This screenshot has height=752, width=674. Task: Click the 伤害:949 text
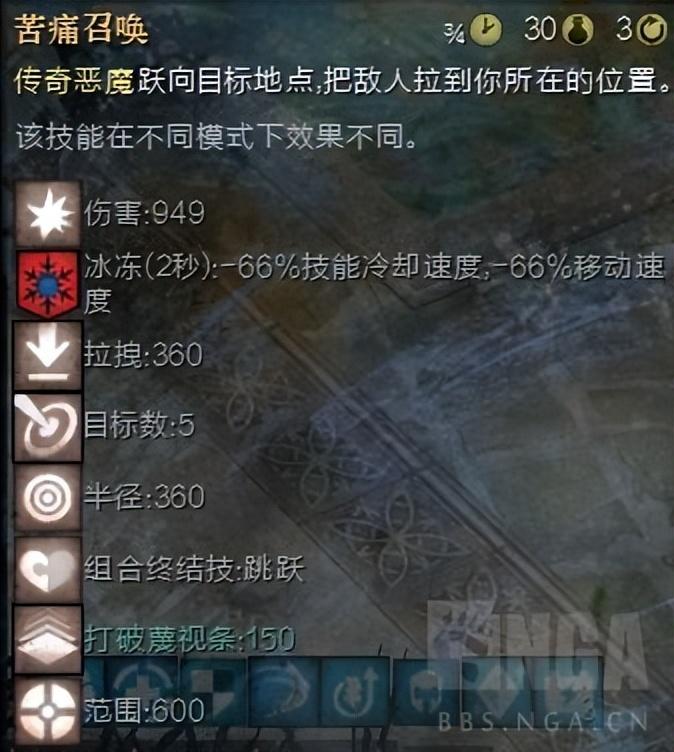pos(144,212)
